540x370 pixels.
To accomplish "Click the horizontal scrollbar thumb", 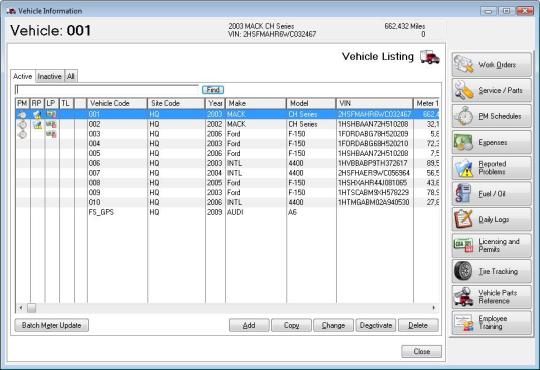I will coord(32,308).
